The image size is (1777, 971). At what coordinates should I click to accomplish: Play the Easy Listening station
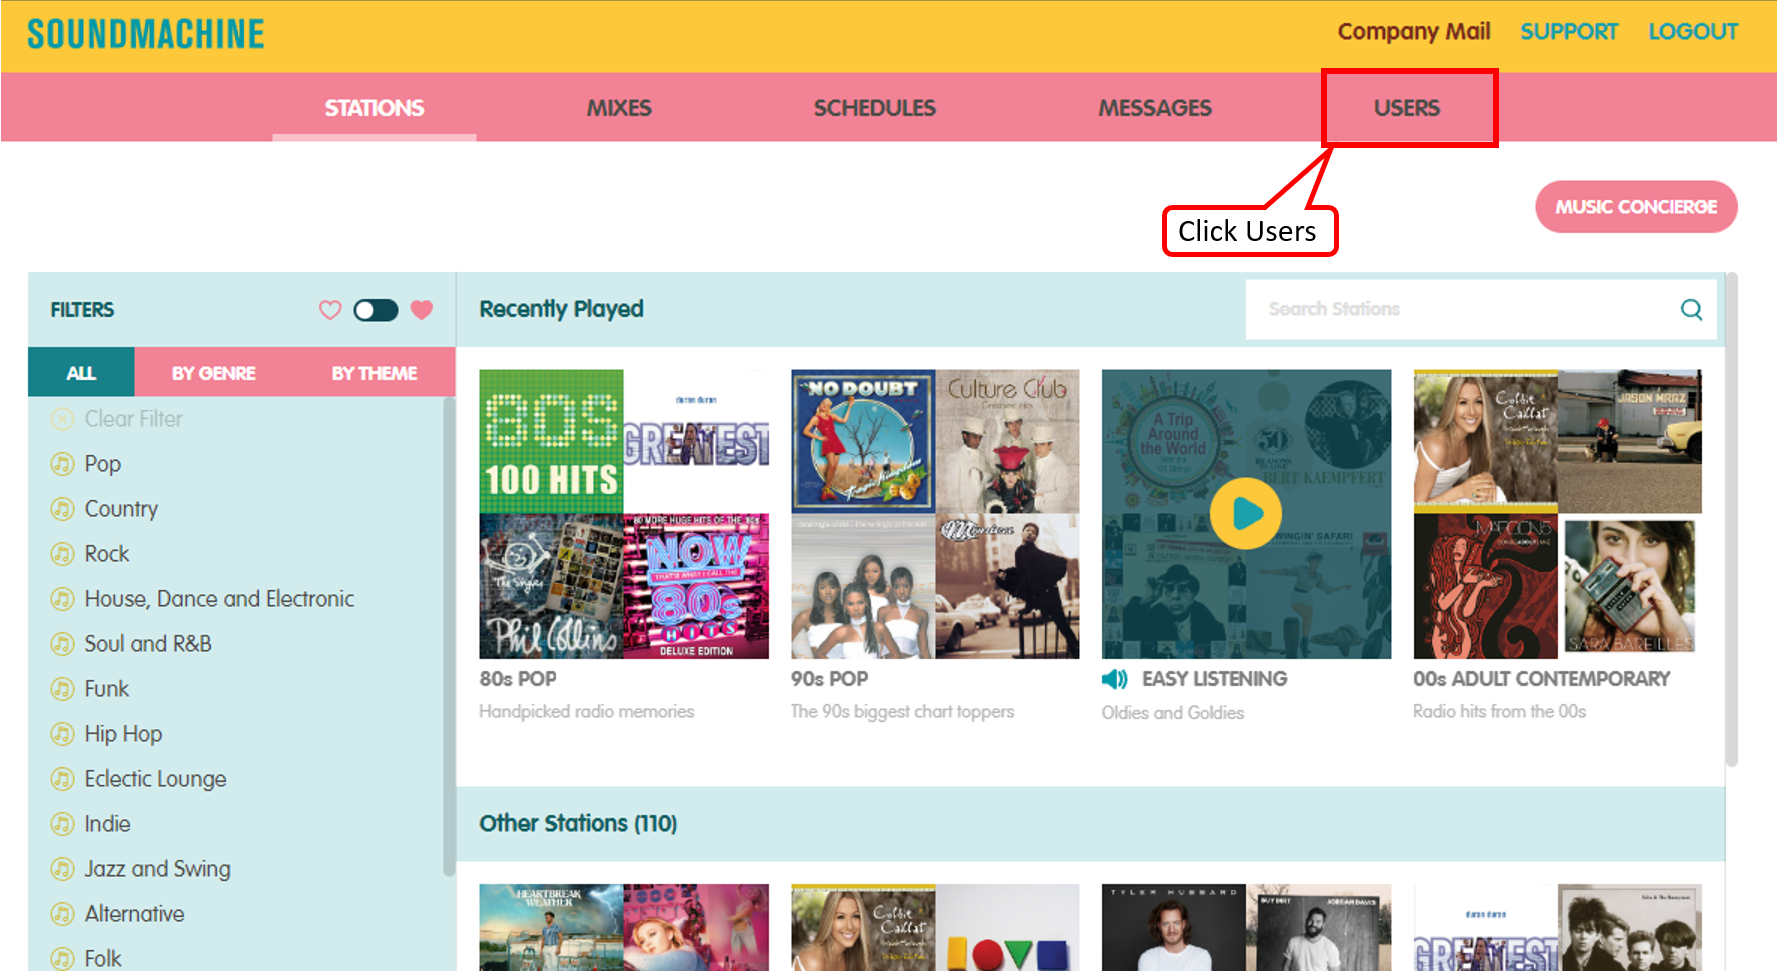[x=1245, y=514]
